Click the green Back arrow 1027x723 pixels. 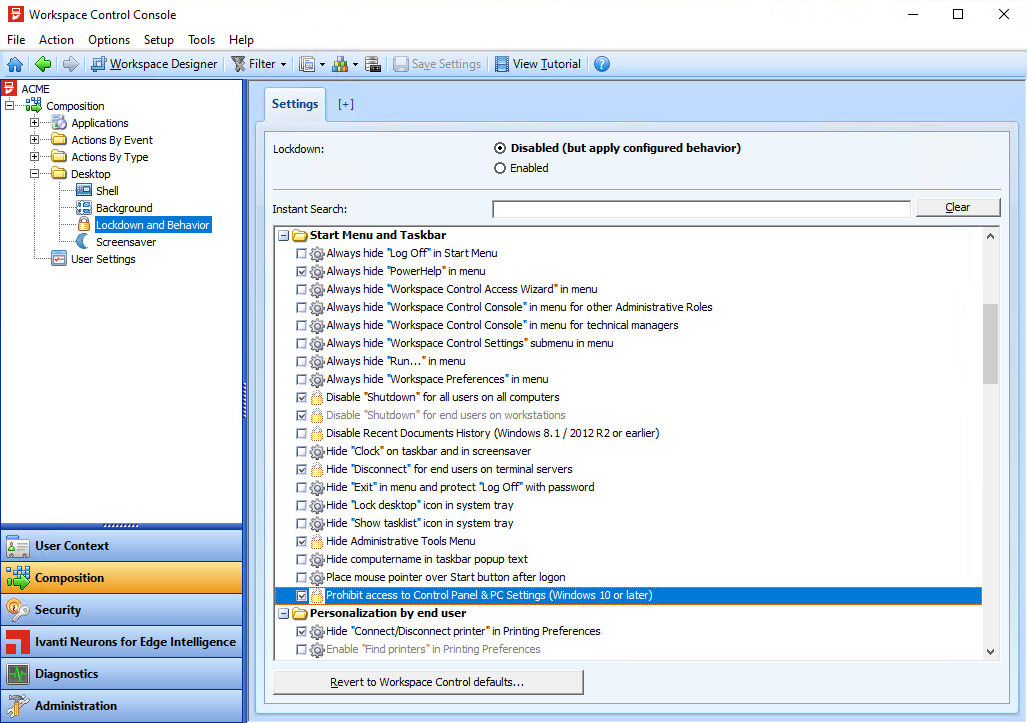coord(43,64)
